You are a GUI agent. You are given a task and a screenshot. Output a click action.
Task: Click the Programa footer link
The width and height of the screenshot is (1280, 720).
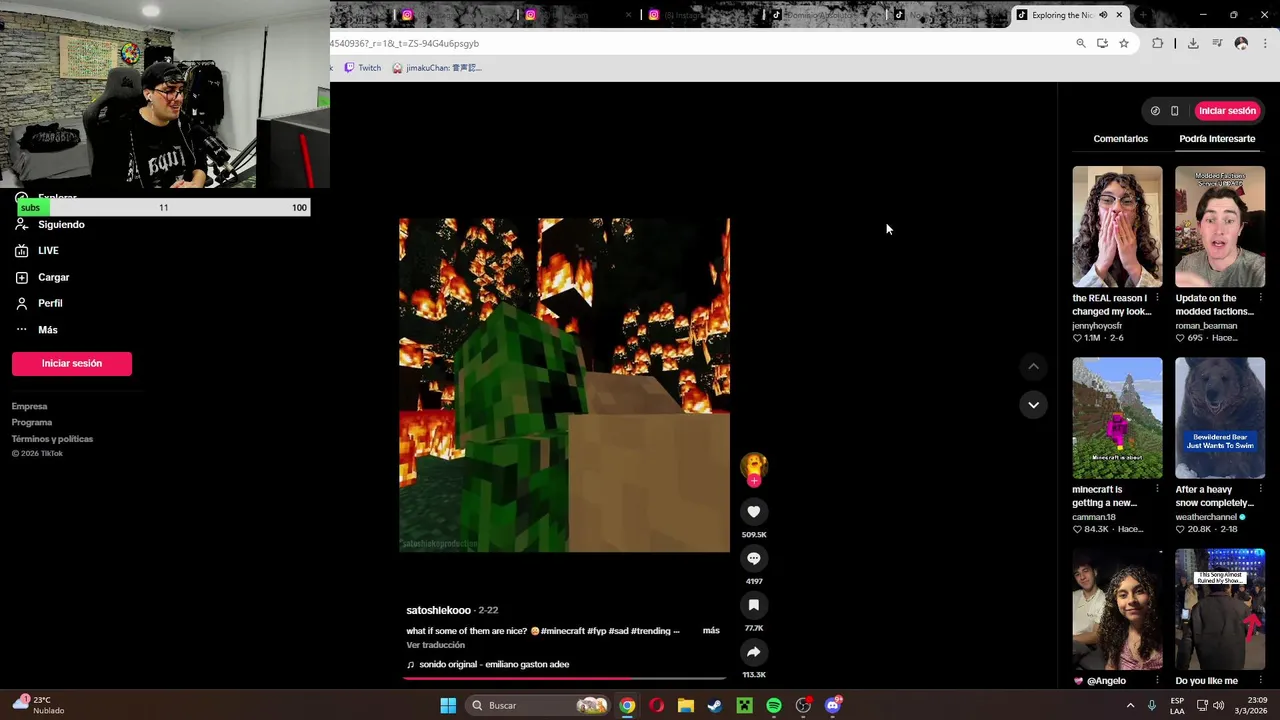pyautogui.click(x=32, y=422)
